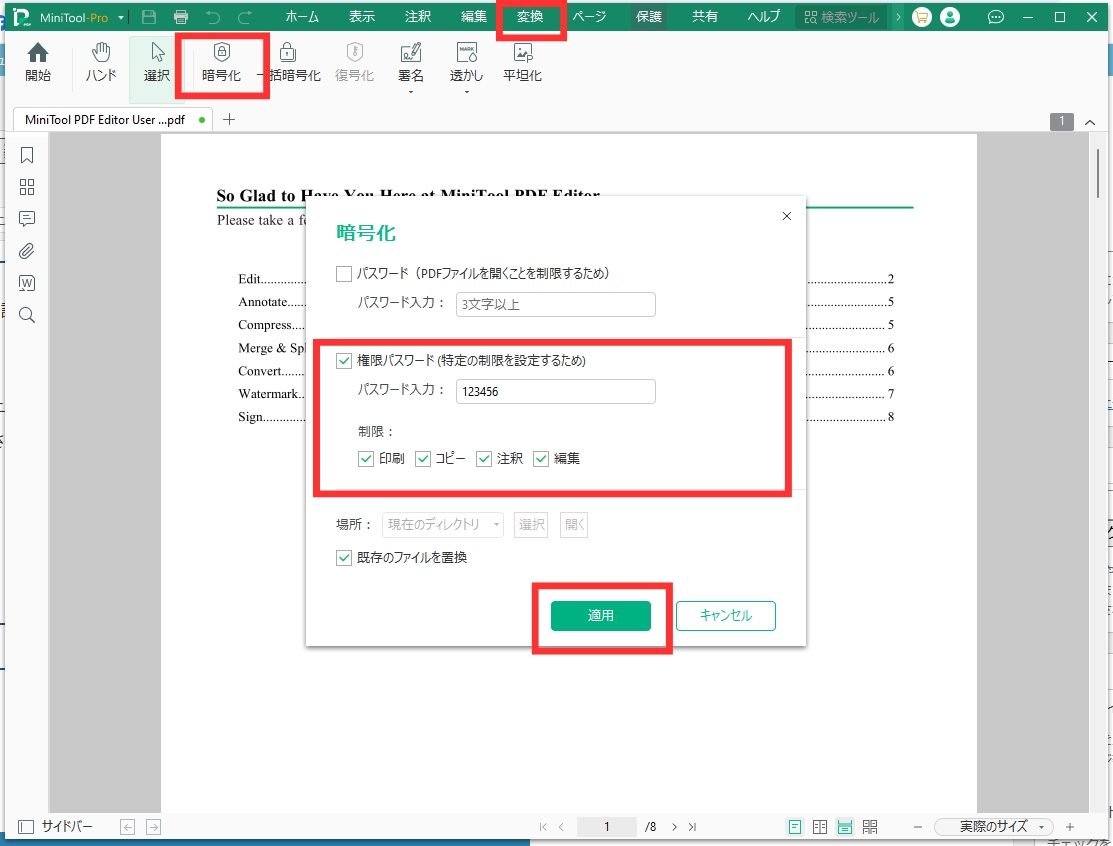This screenshot has width=1113, height=846.
Task: Show more ribbon tabs with the chevron
Action: pos(898,17)
